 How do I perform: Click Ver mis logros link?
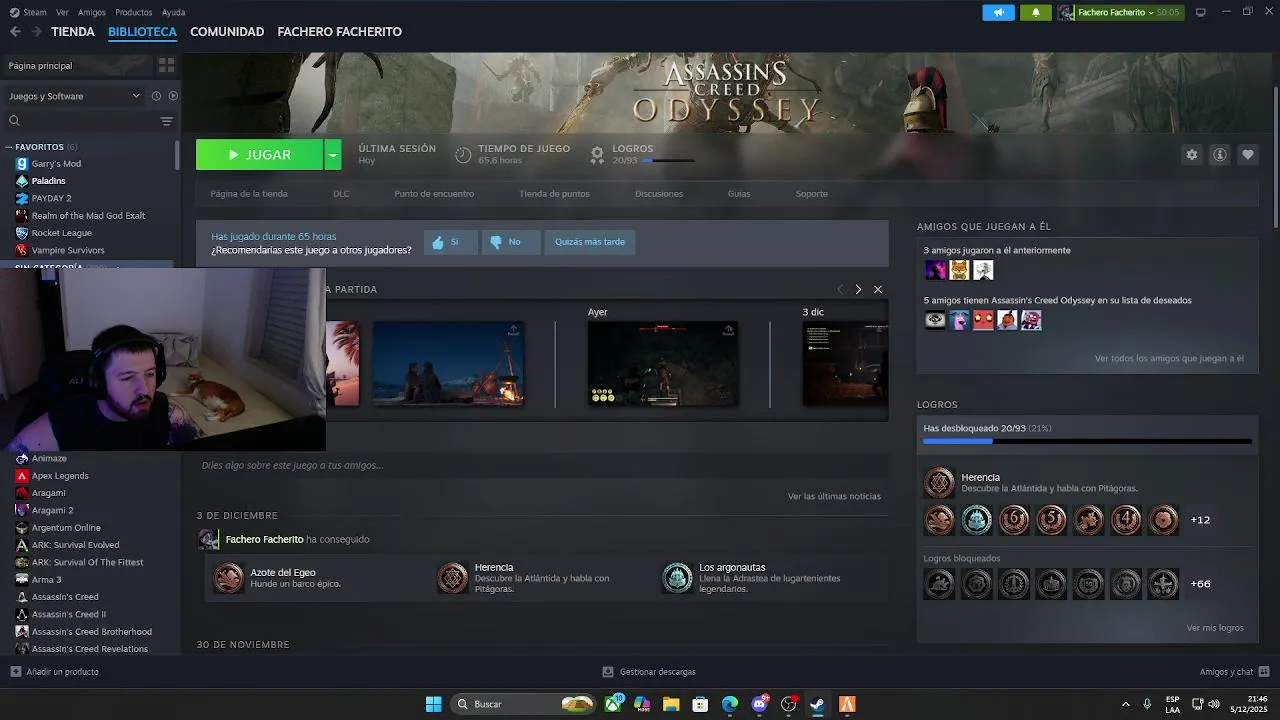coord(1215,628)
